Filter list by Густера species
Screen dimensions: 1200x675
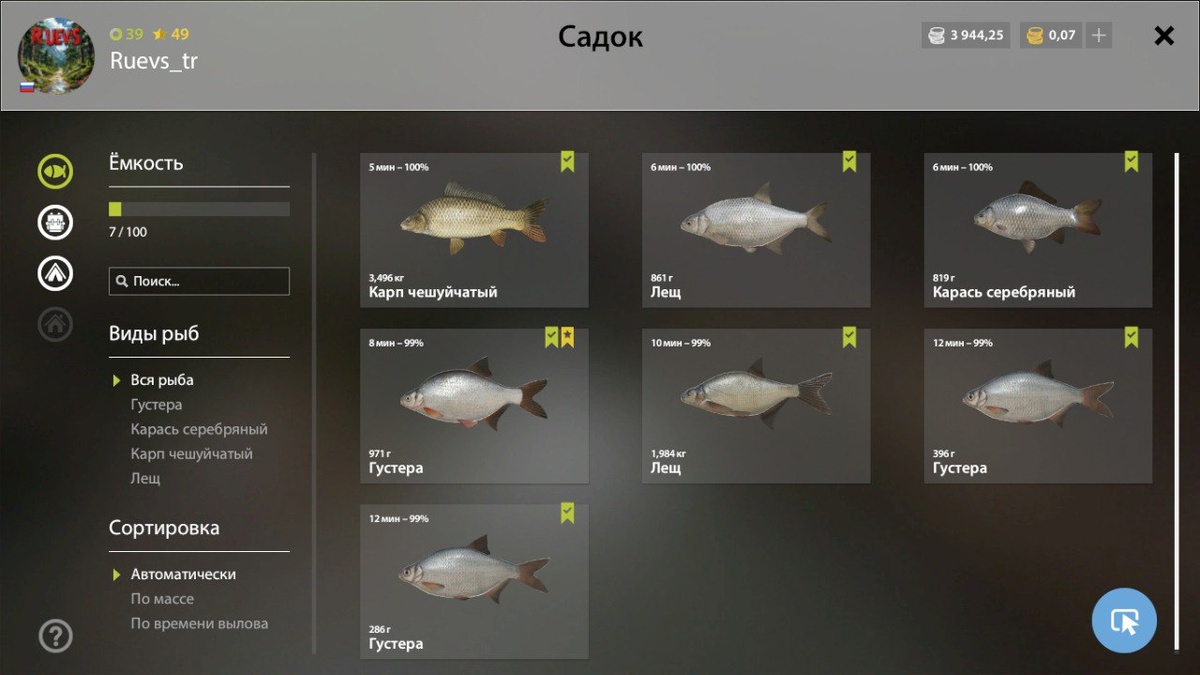click(156, 405)
